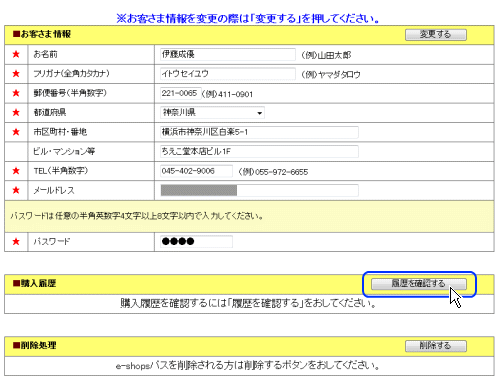
Task: Click the 削除する button
Action: (x=436, y=346)
